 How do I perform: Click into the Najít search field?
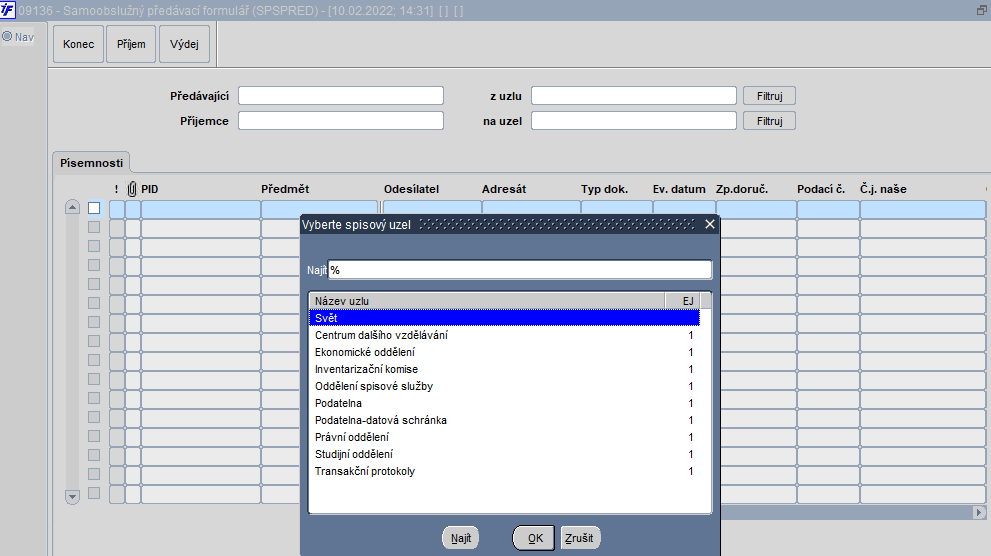pos(520,270)
